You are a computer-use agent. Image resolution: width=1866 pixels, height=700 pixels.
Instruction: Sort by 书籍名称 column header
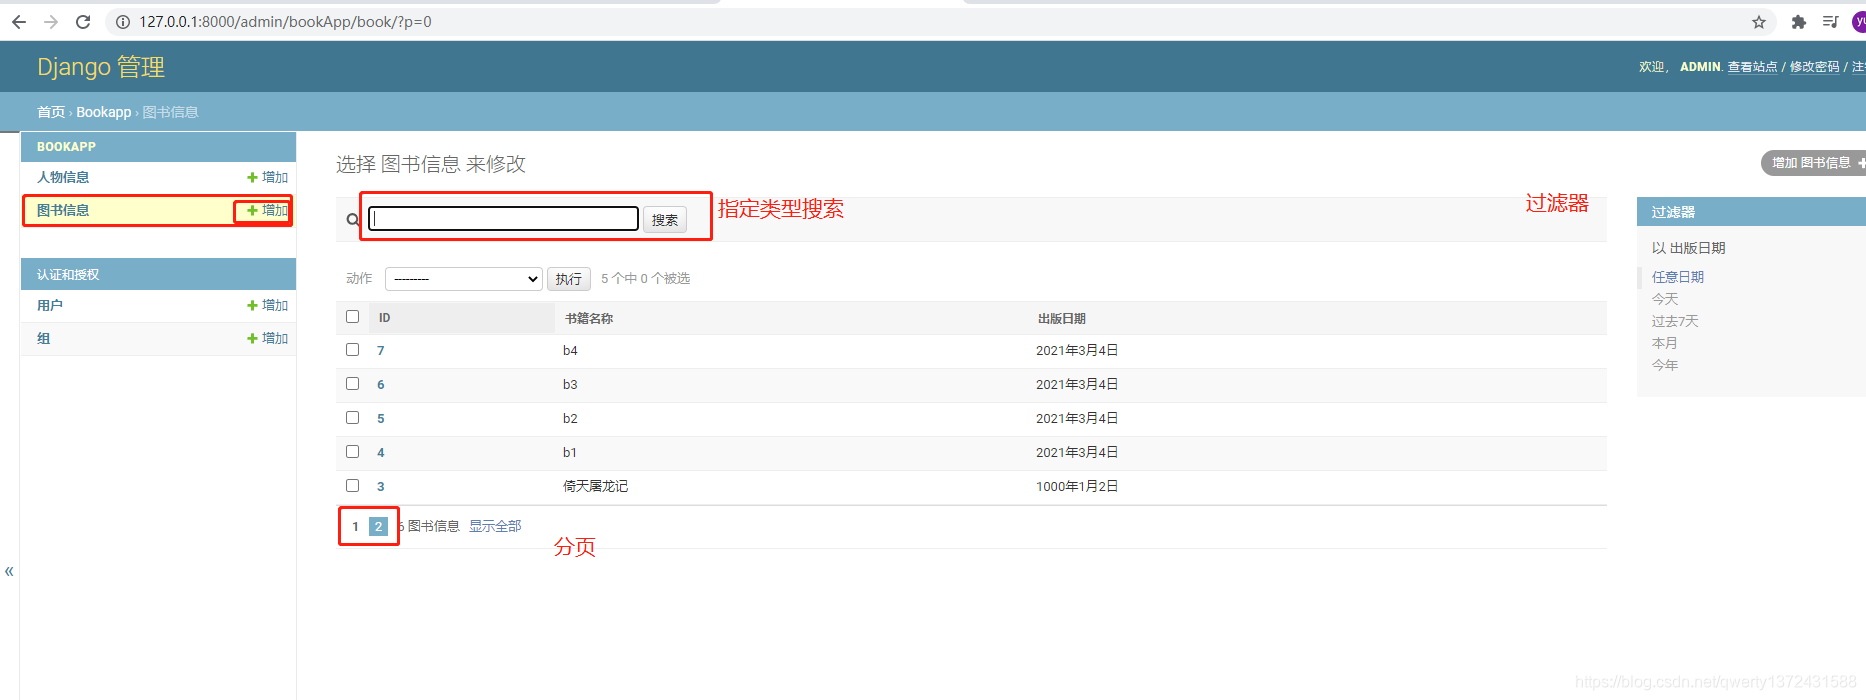pos(589,318)
